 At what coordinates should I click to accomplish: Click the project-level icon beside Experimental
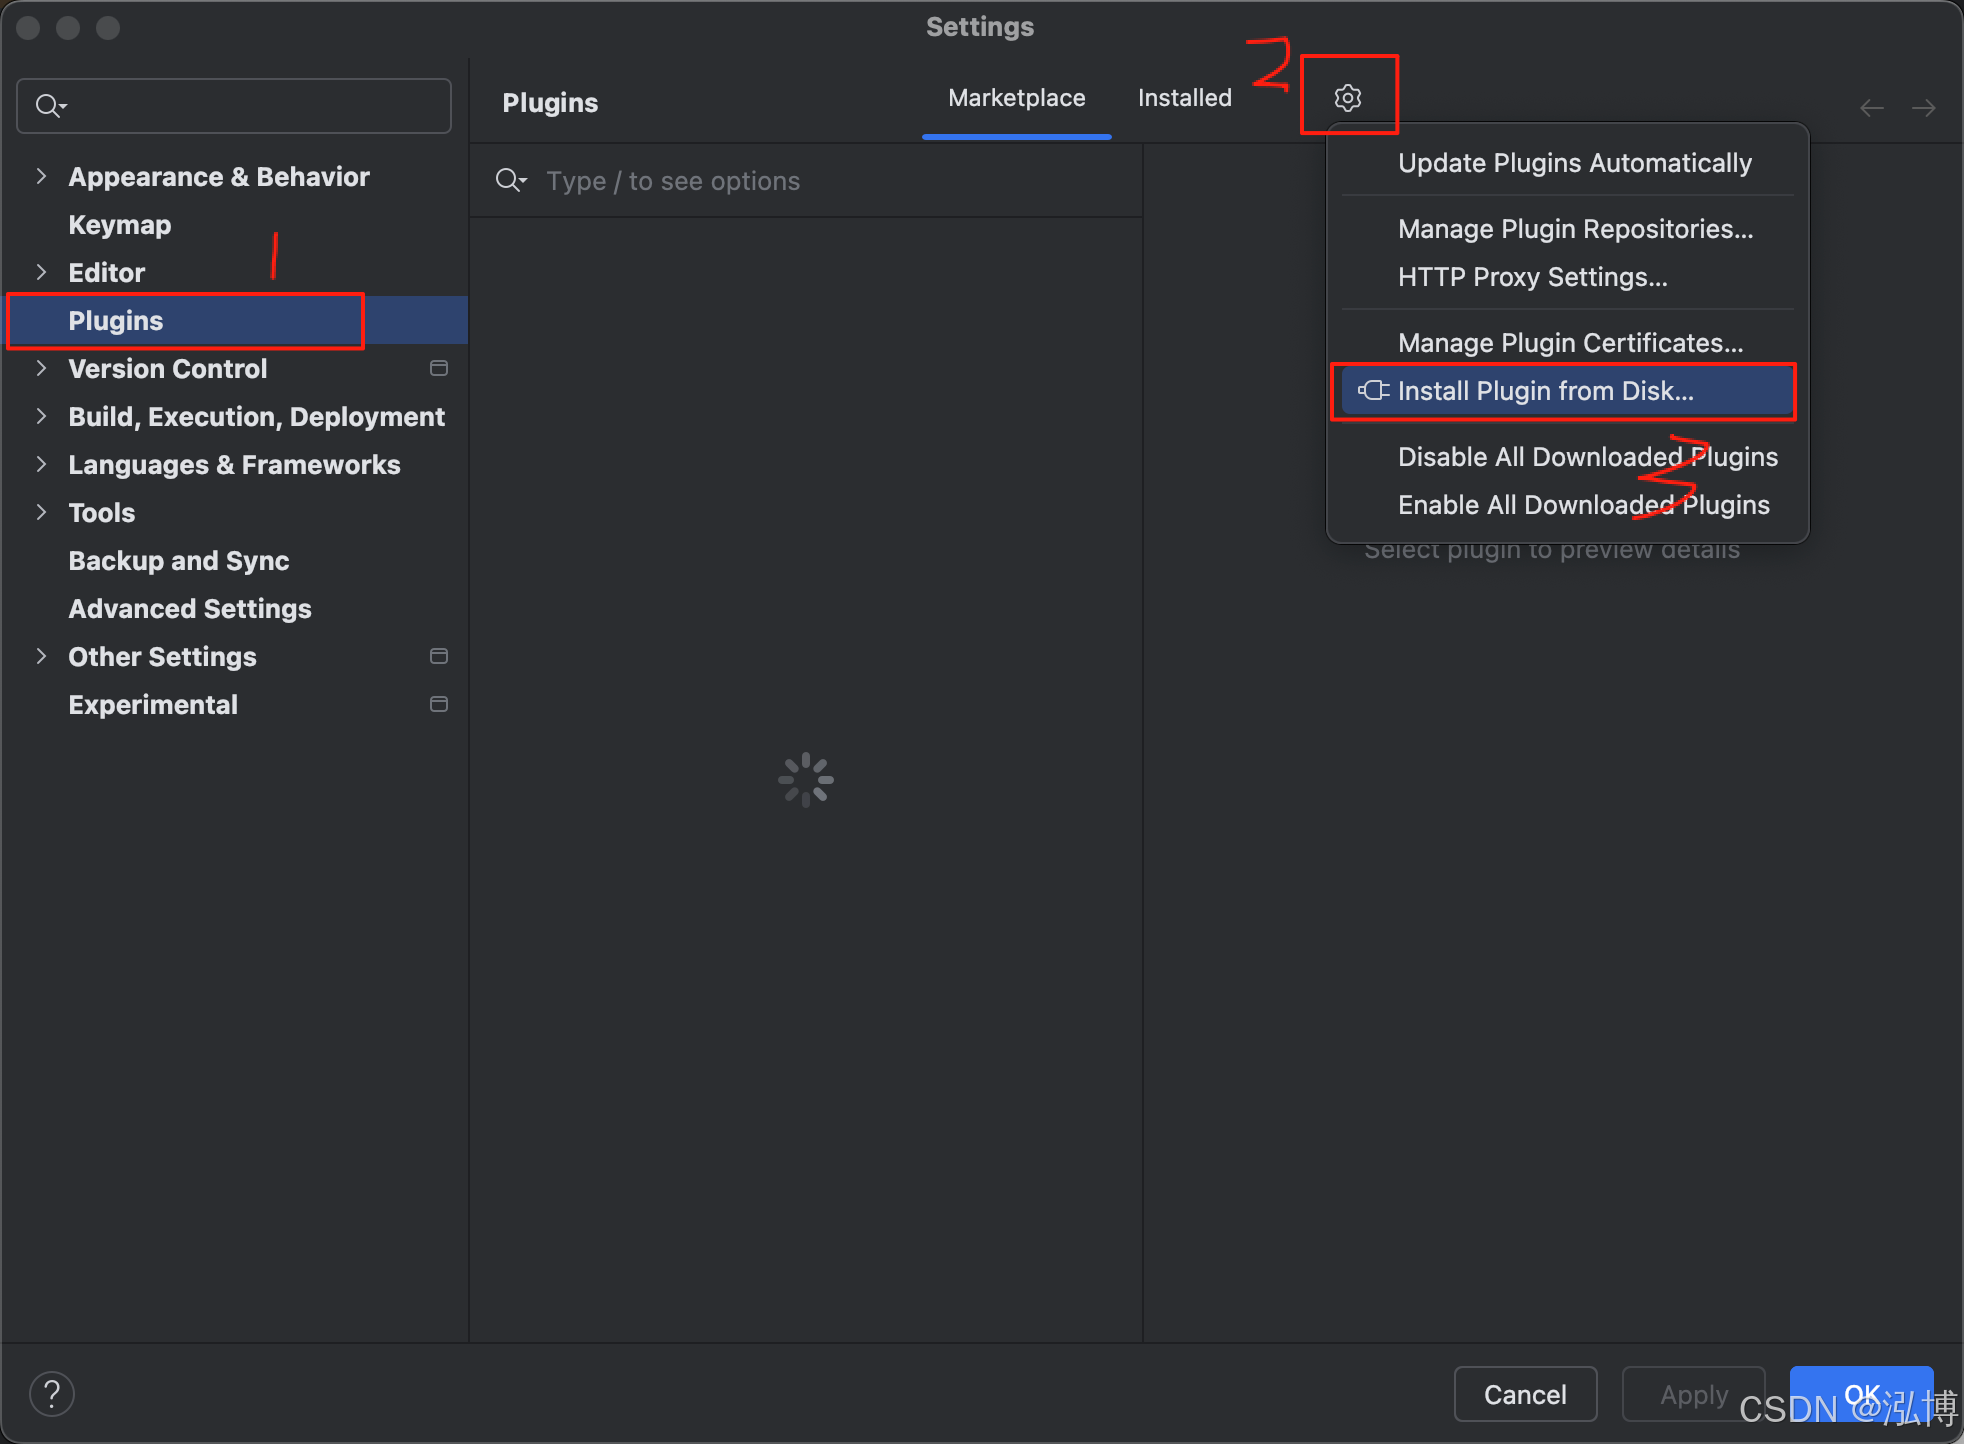point(438,705)
